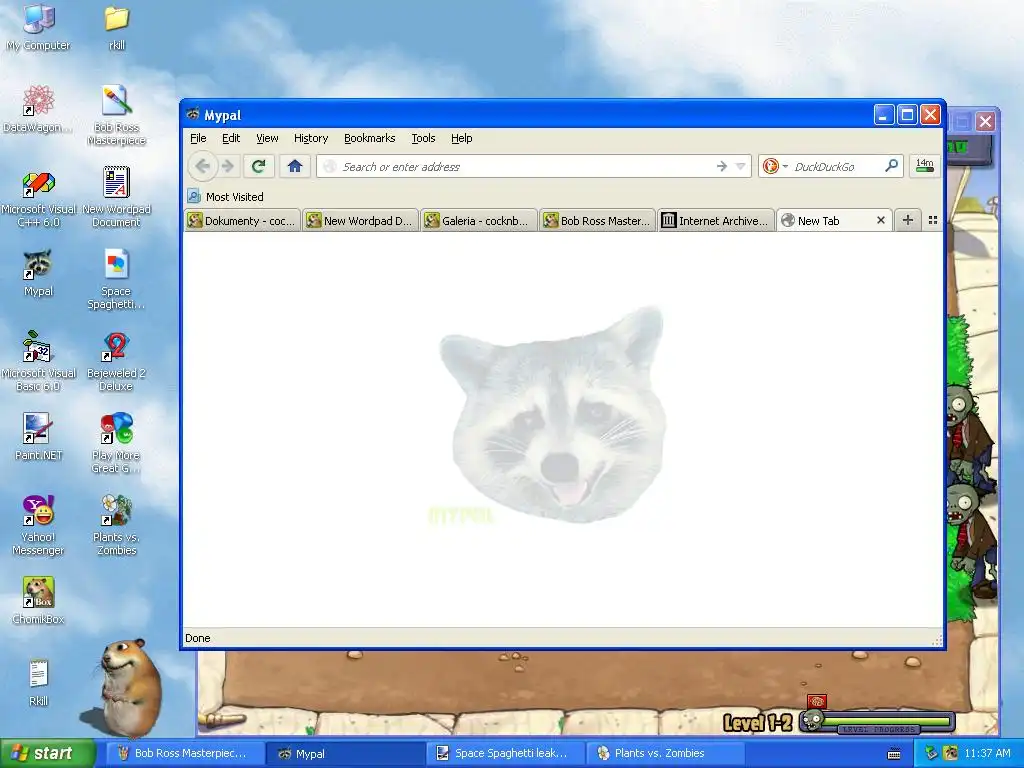
Task: Select the Rkill text file icon
Action: [38, 683]
